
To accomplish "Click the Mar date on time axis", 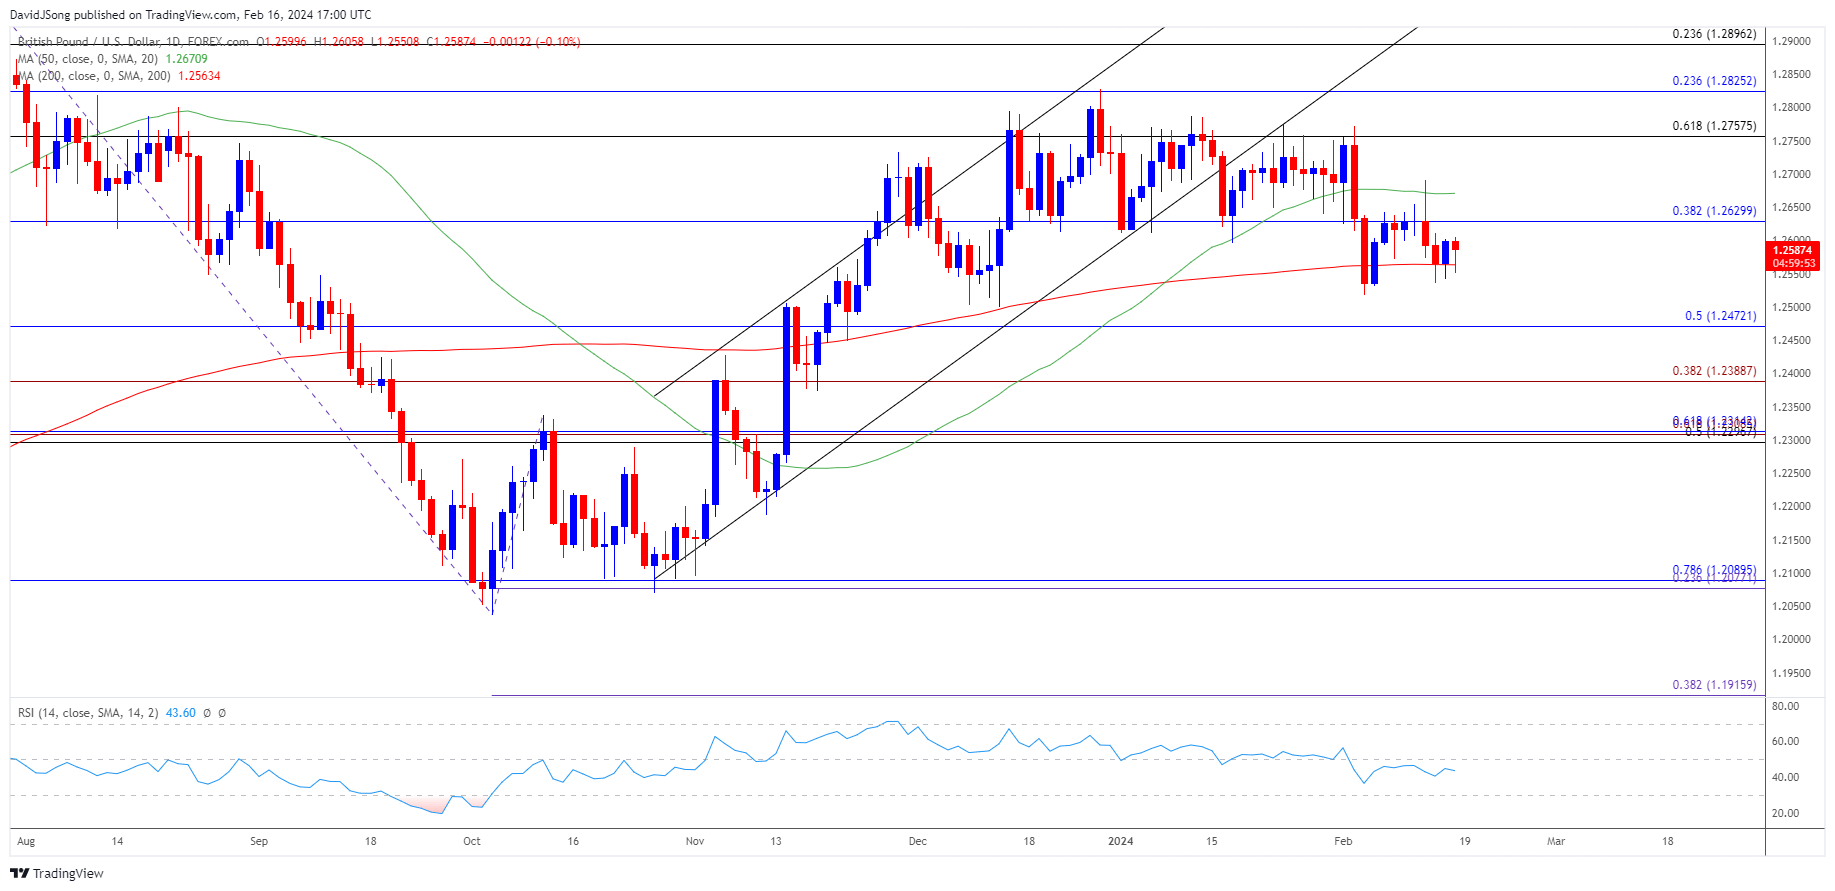I will [x=1556, y=842].
